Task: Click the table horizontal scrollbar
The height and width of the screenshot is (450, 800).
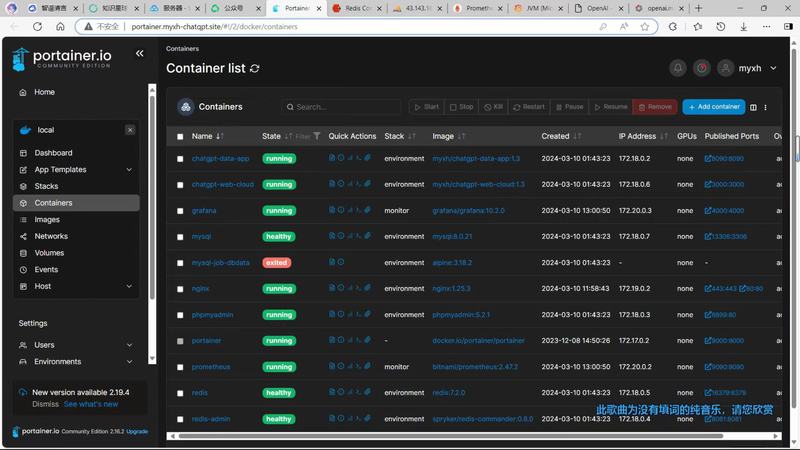Action: click(x=451, y=436)
